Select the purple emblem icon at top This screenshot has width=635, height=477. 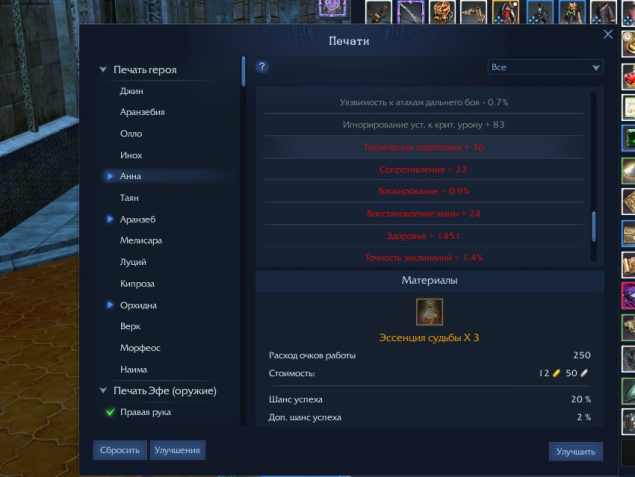tap(333, 8)
